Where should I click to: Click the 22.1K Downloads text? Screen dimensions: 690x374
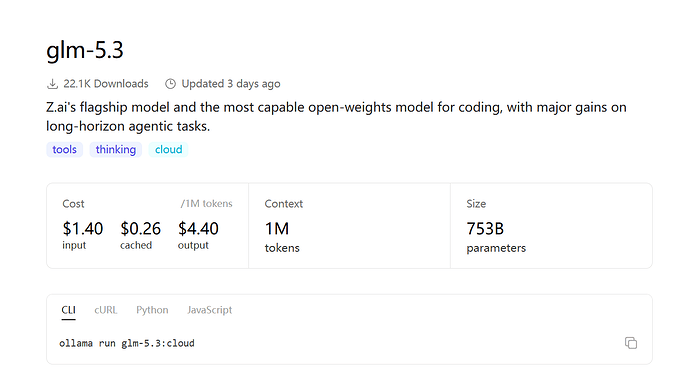click(106, 84)
